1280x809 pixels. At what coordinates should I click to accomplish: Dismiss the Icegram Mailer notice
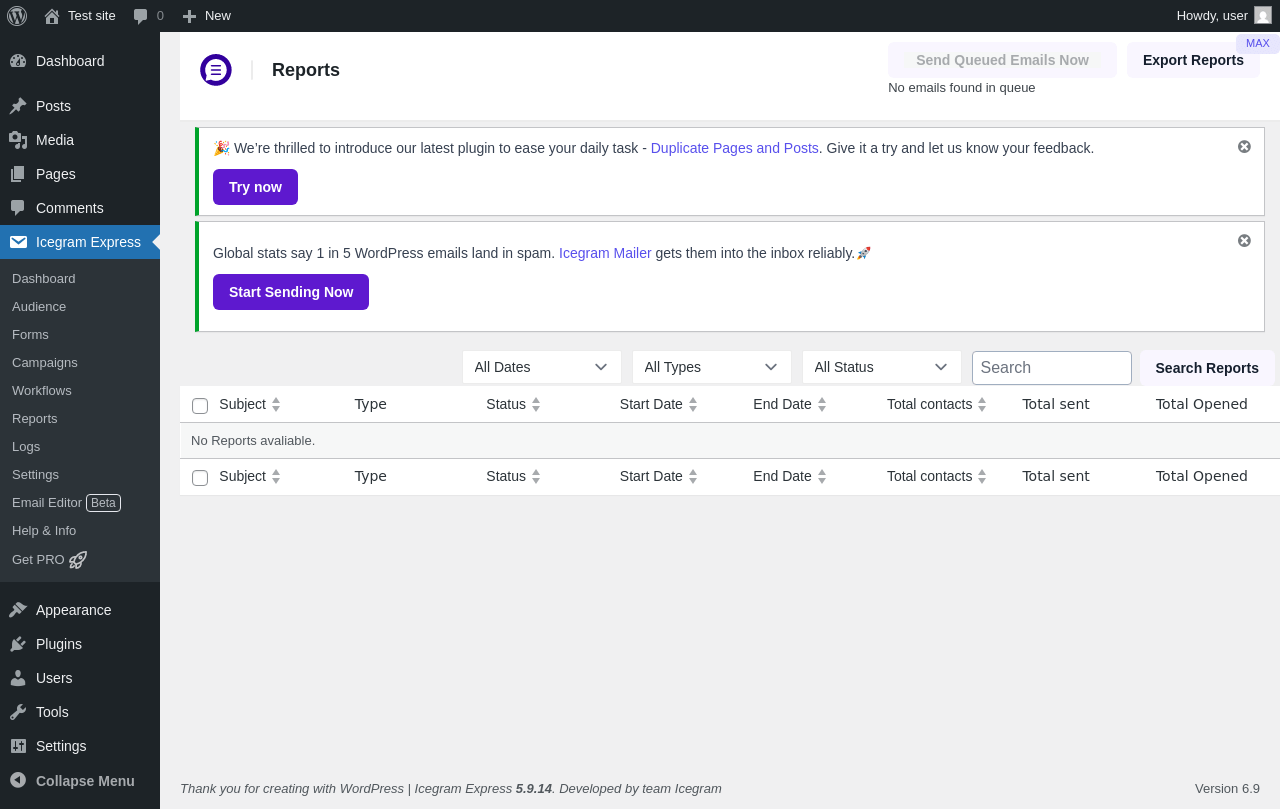click(x=1244, y=241)
